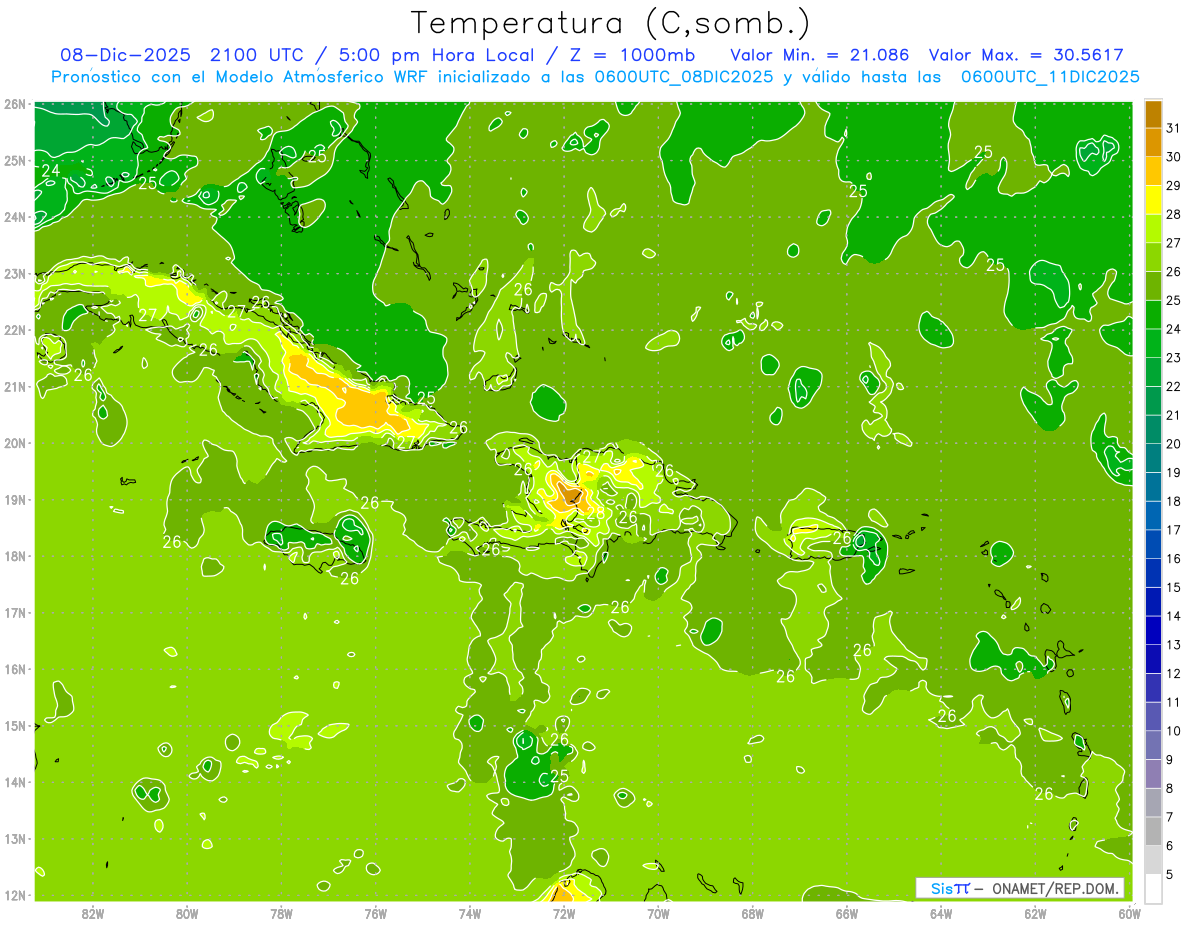Click latitude axis label '12N'
This screenshot has height=927, width=1200.
pos(14,895)
